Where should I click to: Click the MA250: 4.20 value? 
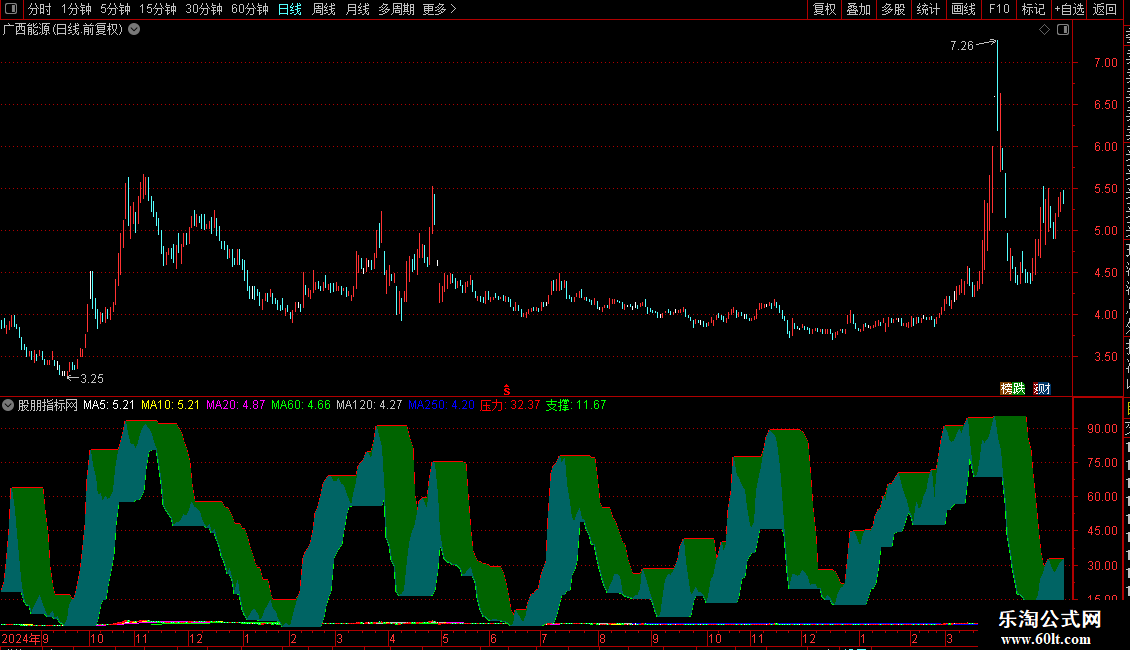point(441,405)
